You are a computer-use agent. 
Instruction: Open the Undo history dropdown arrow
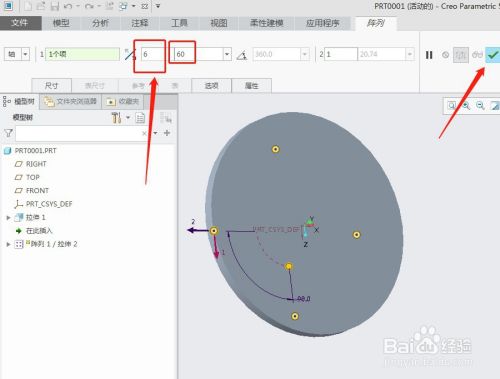point(78,6)
